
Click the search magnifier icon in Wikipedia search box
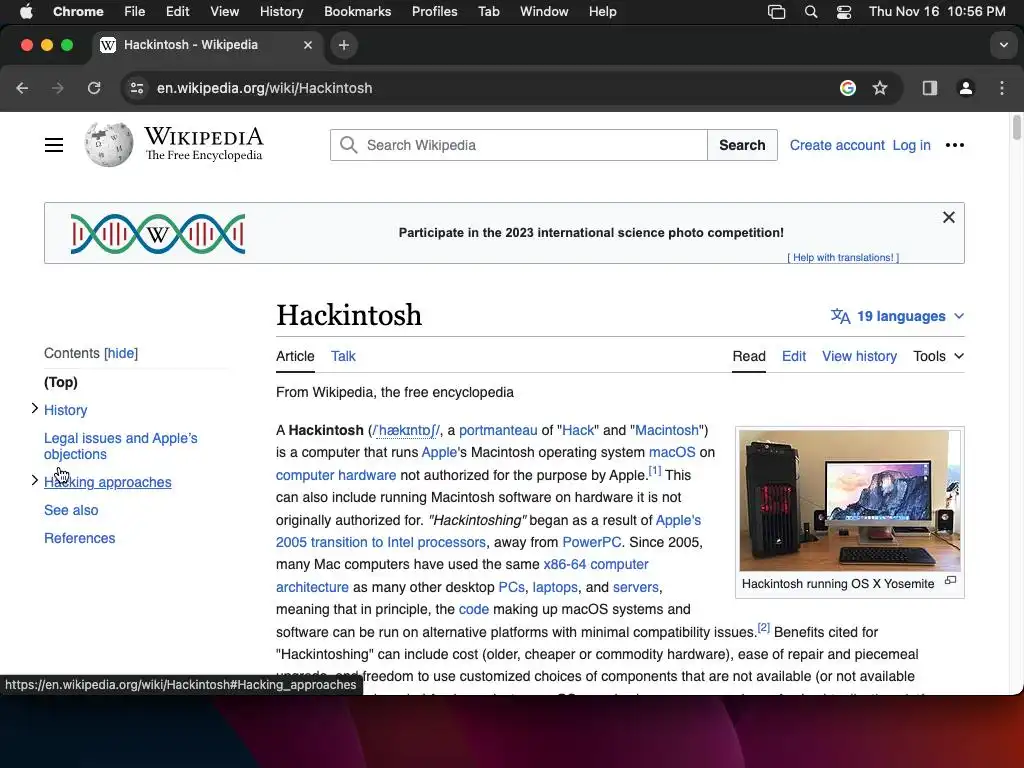coord(349,145)
